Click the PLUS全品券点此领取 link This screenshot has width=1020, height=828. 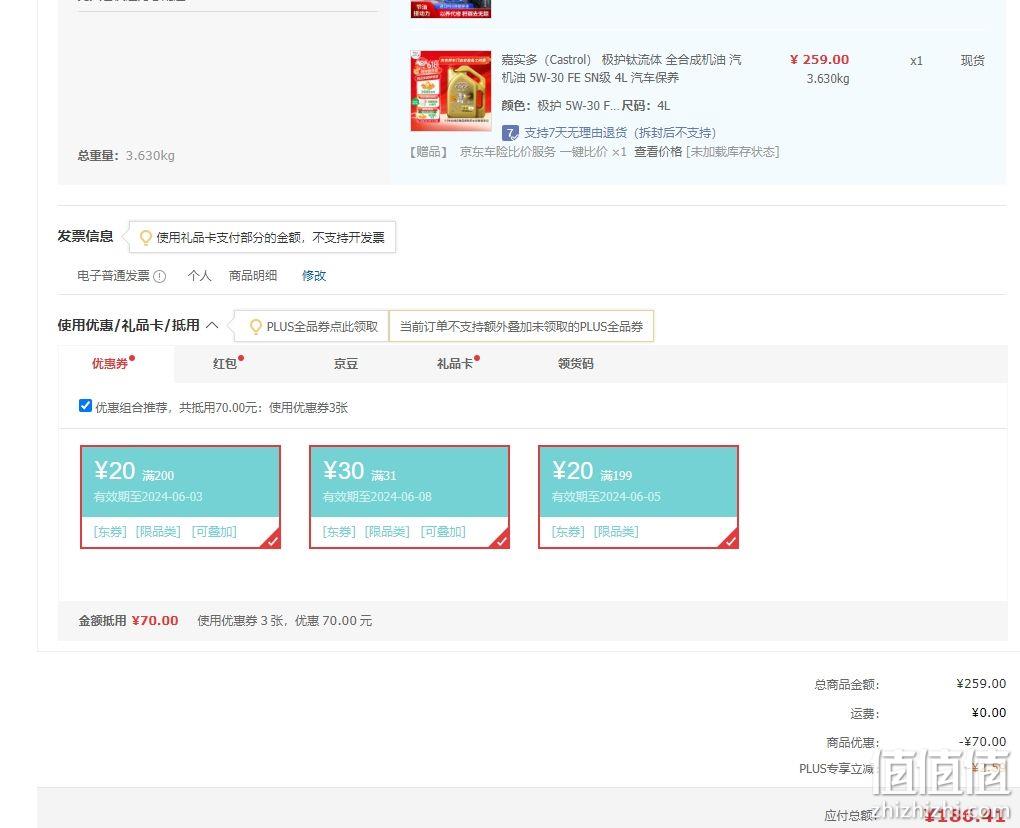tap(322, 327)
